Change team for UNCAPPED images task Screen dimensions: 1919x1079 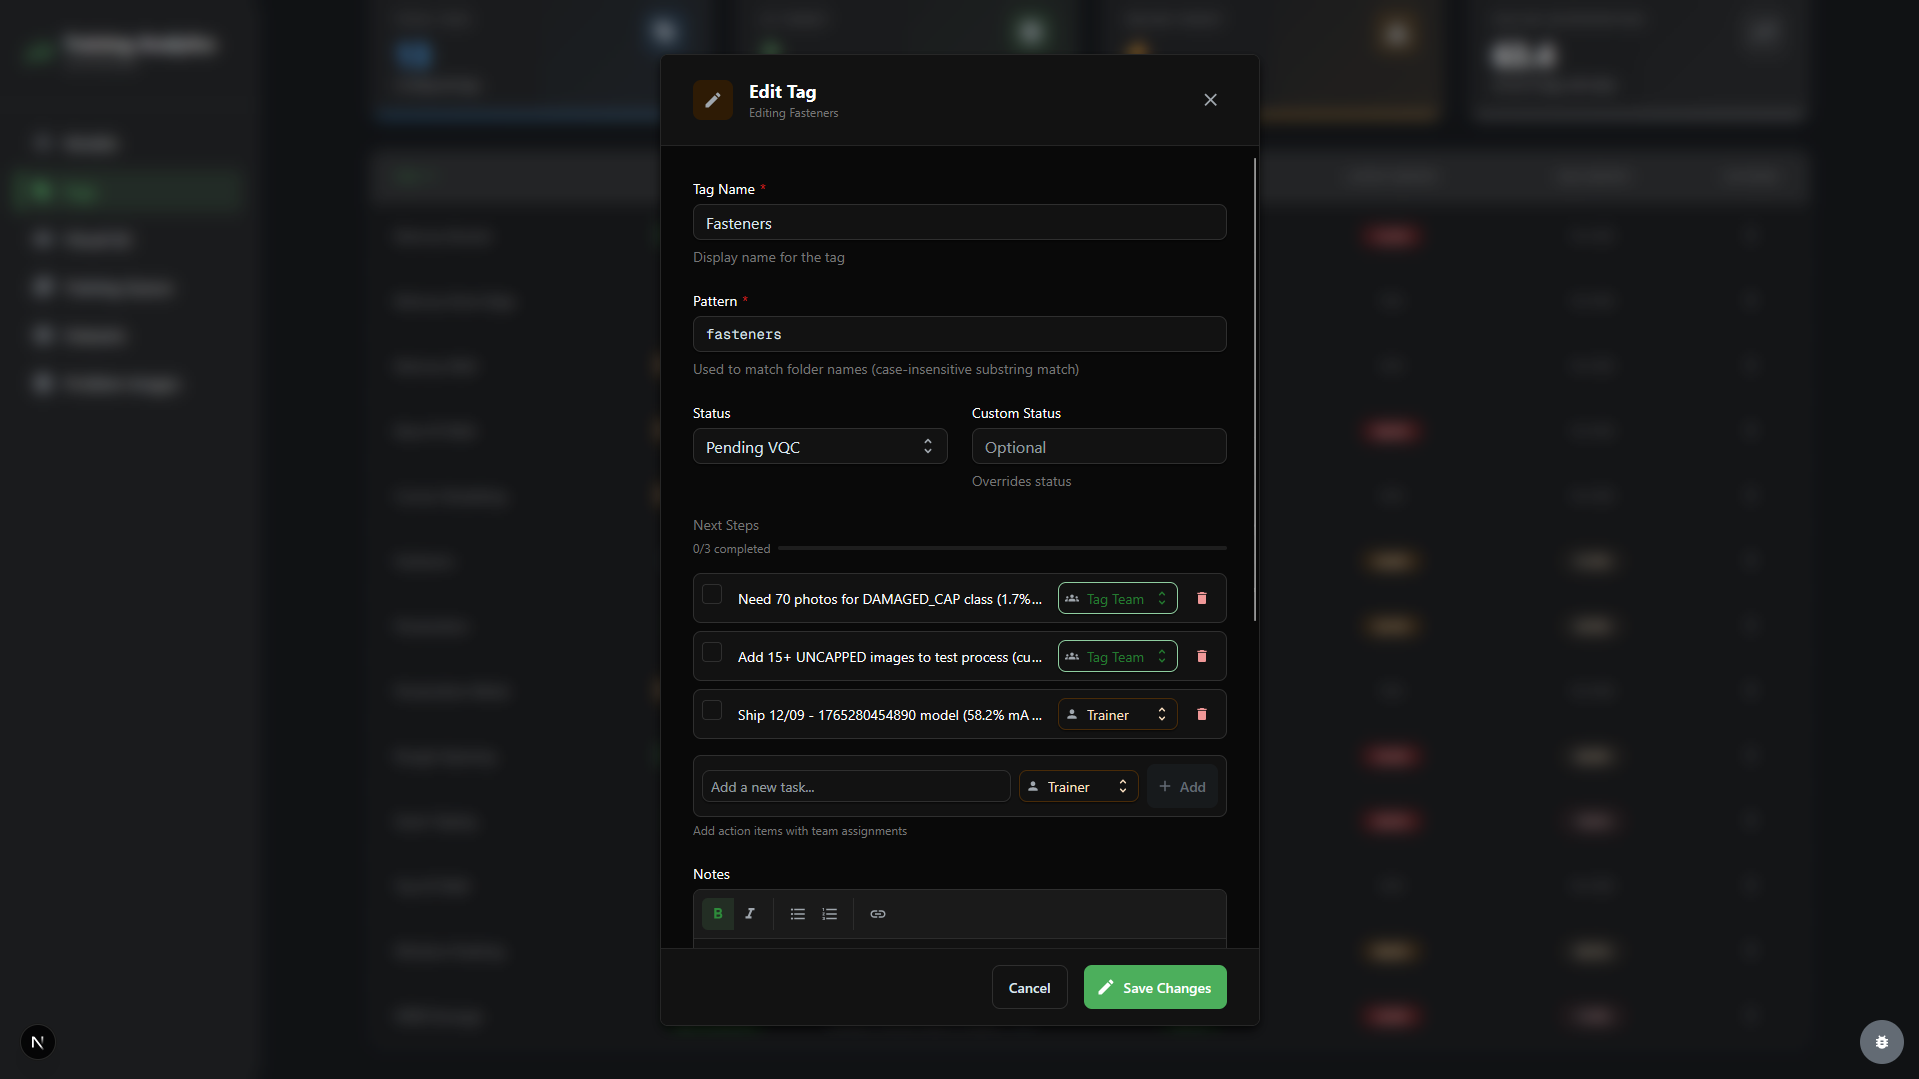[1117, 656]
